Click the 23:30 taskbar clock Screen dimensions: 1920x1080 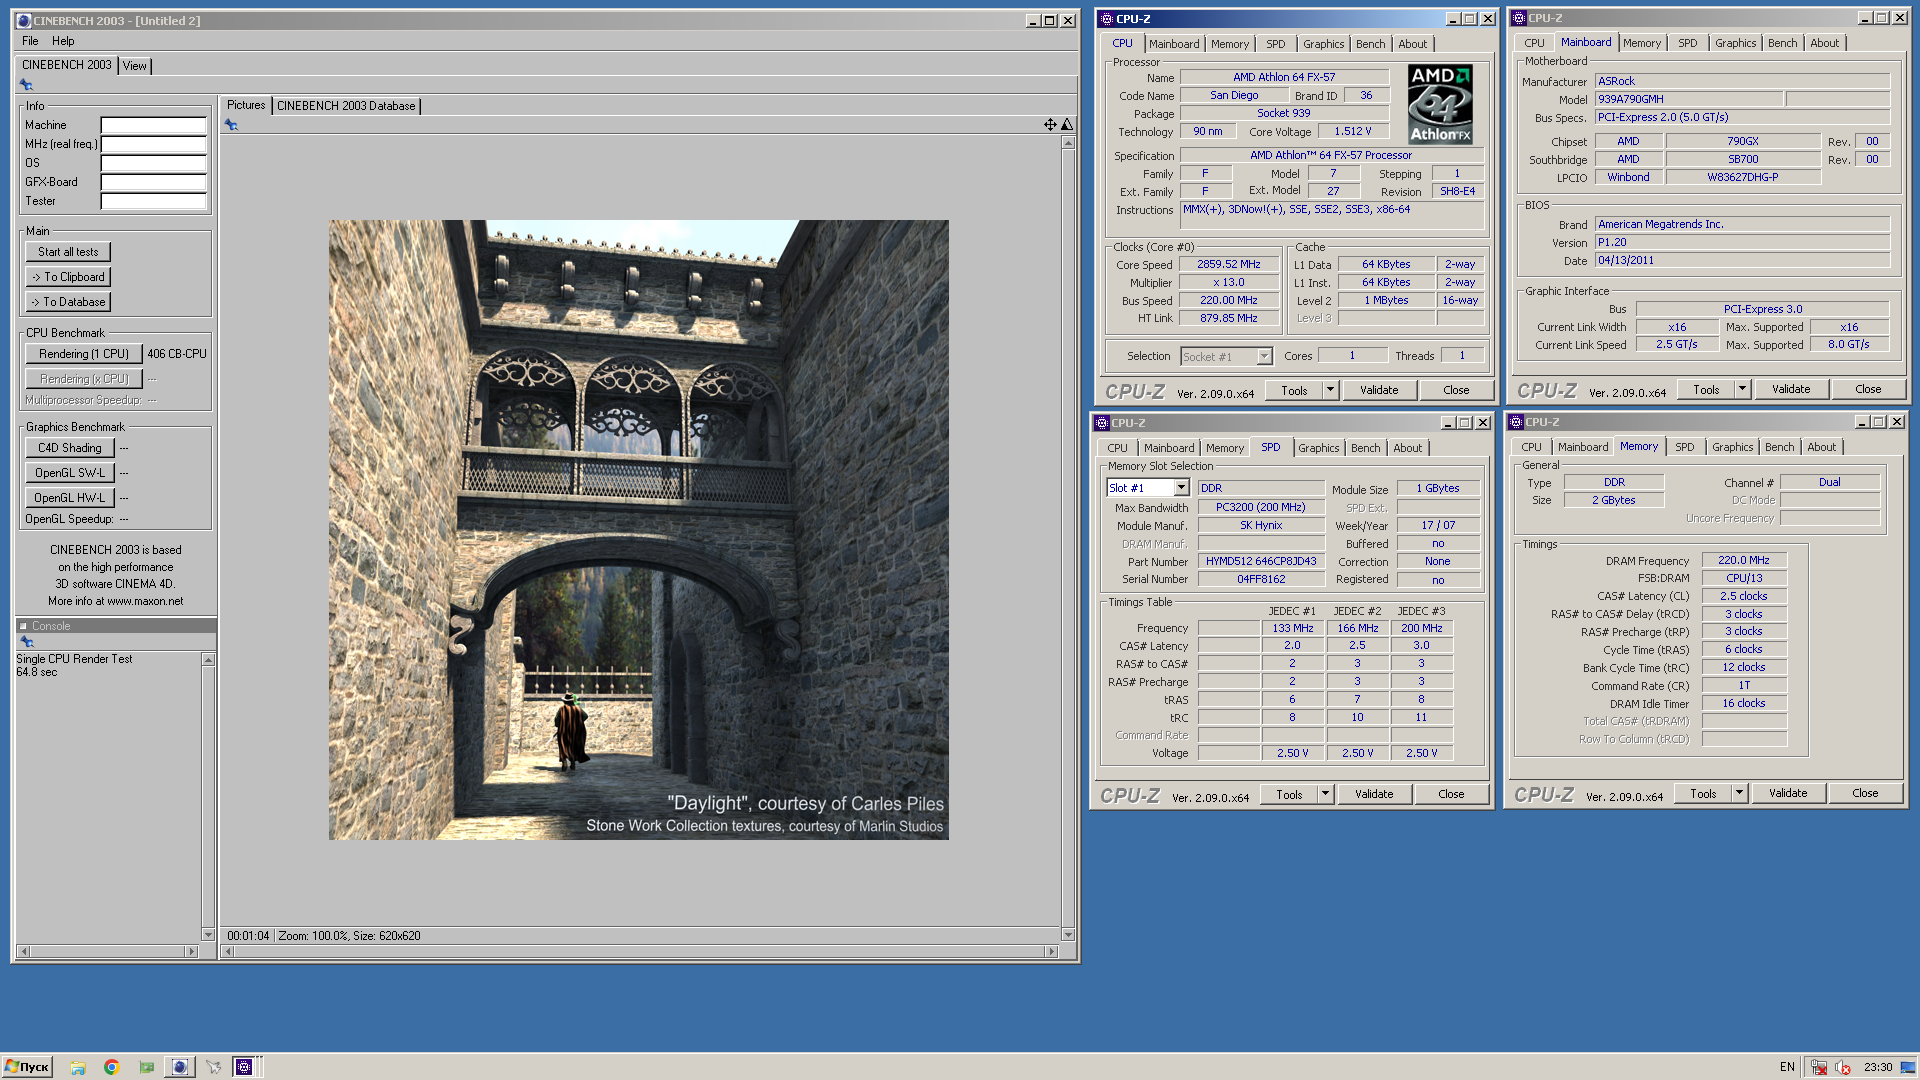(1878, 1067)
